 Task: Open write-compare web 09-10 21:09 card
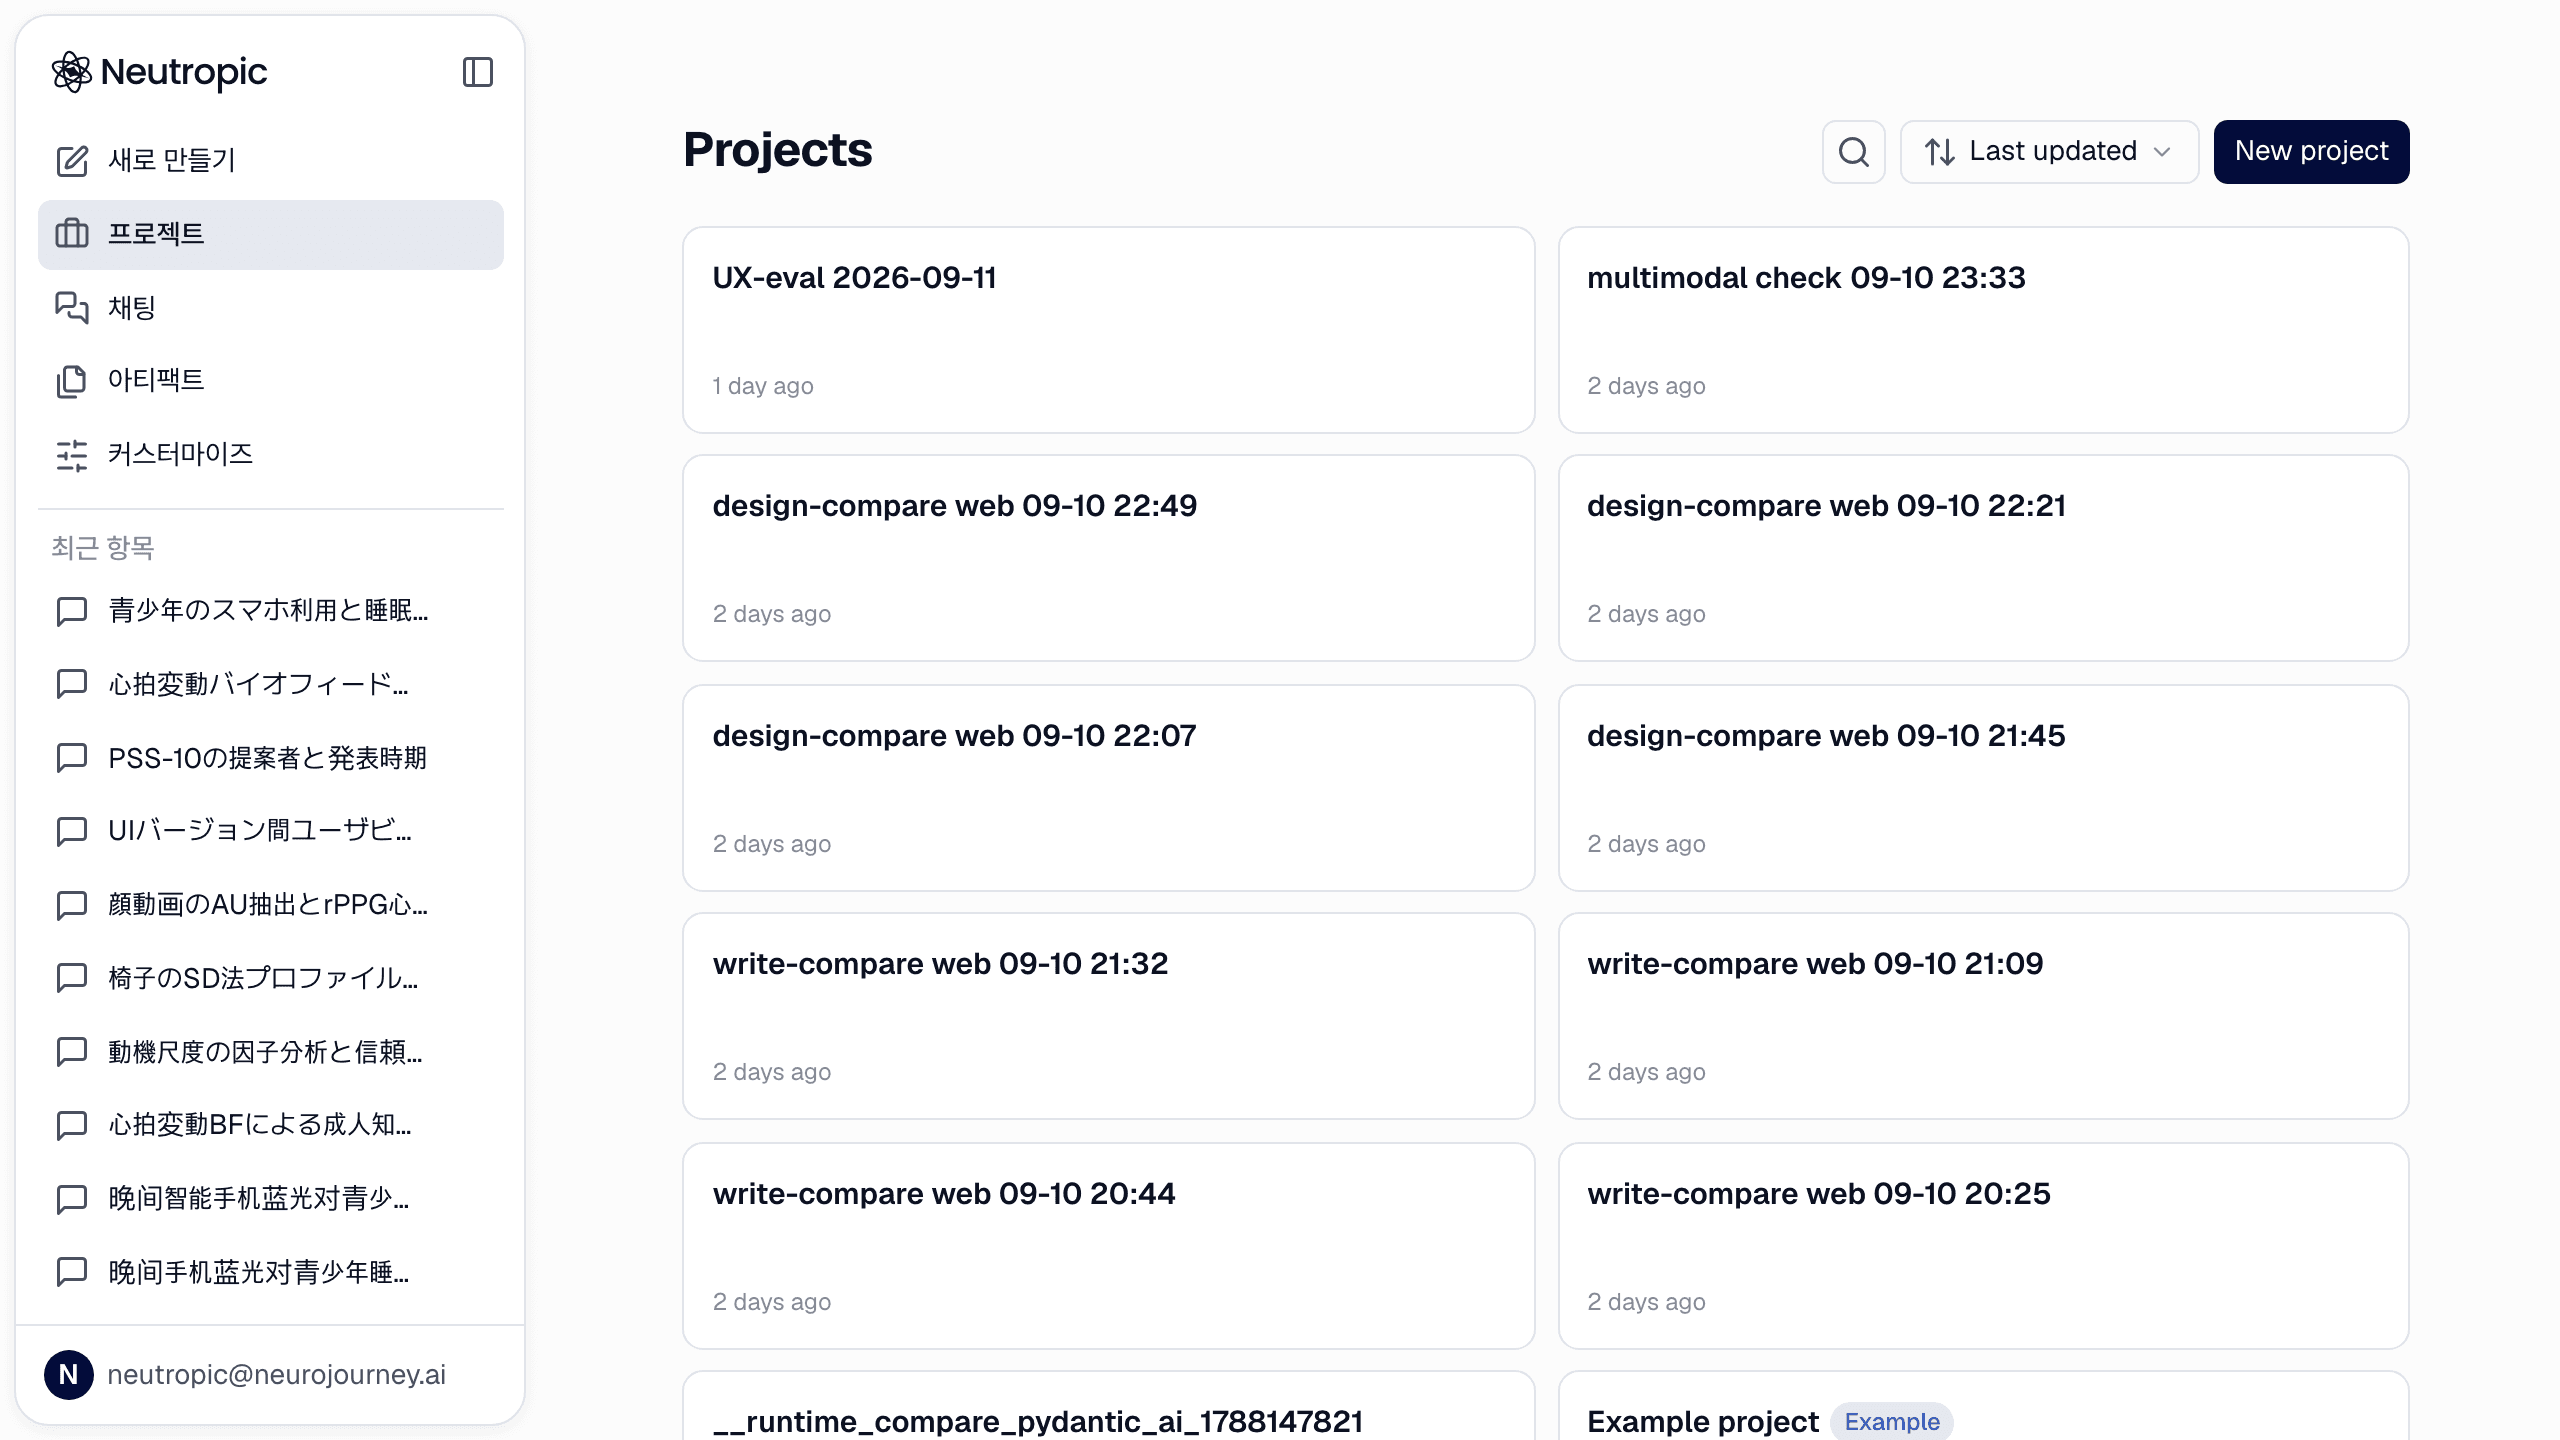click(x=1983, y=1016)
